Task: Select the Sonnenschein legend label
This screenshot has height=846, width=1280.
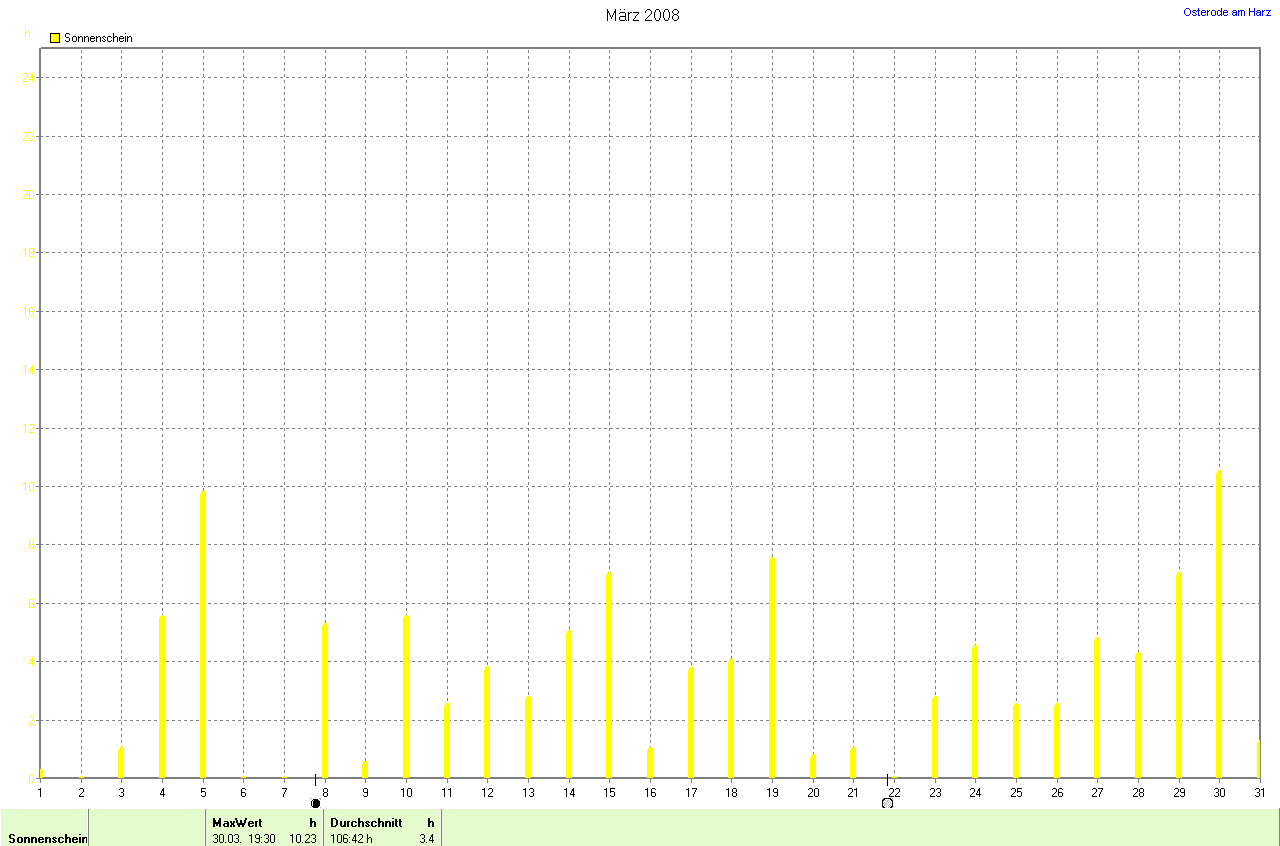Action: pyautogui.click(x=98, y=38)
